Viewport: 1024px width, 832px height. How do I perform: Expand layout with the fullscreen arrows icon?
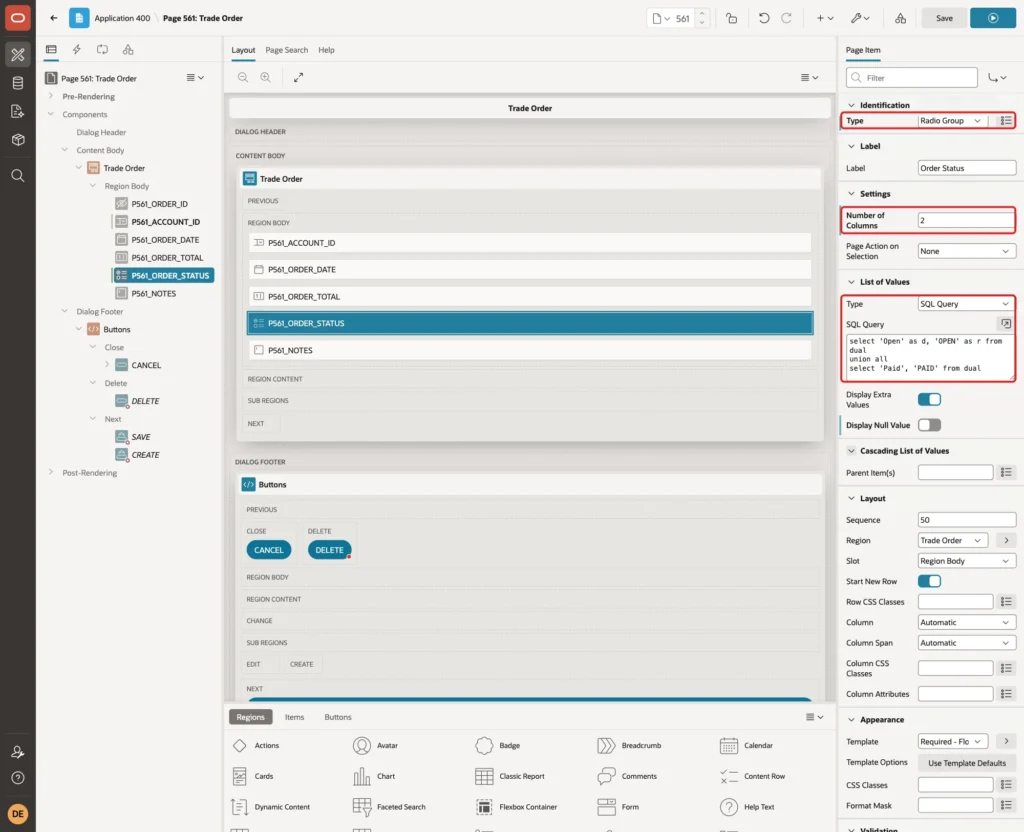coord(298,77)
